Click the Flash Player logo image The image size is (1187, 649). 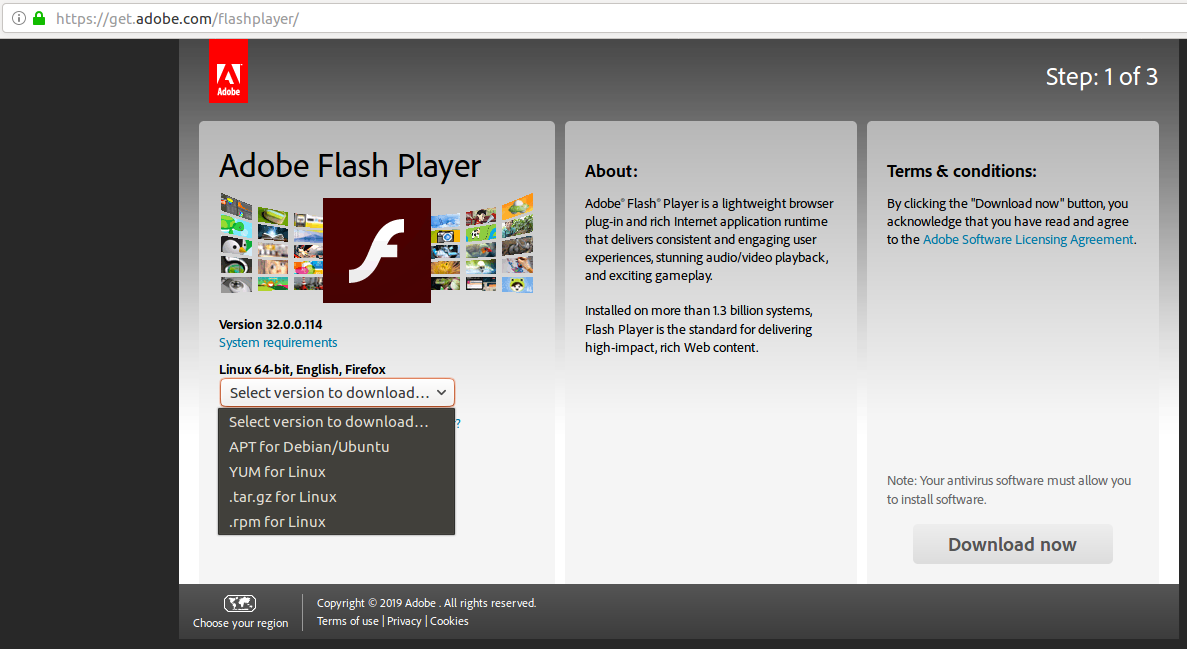click(376, 251)
